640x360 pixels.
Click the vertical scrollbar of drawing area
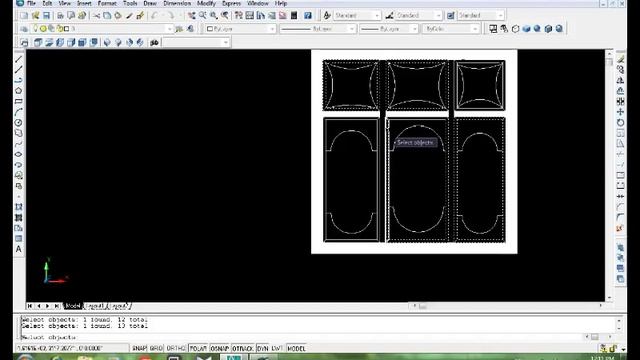pos(609,176)
